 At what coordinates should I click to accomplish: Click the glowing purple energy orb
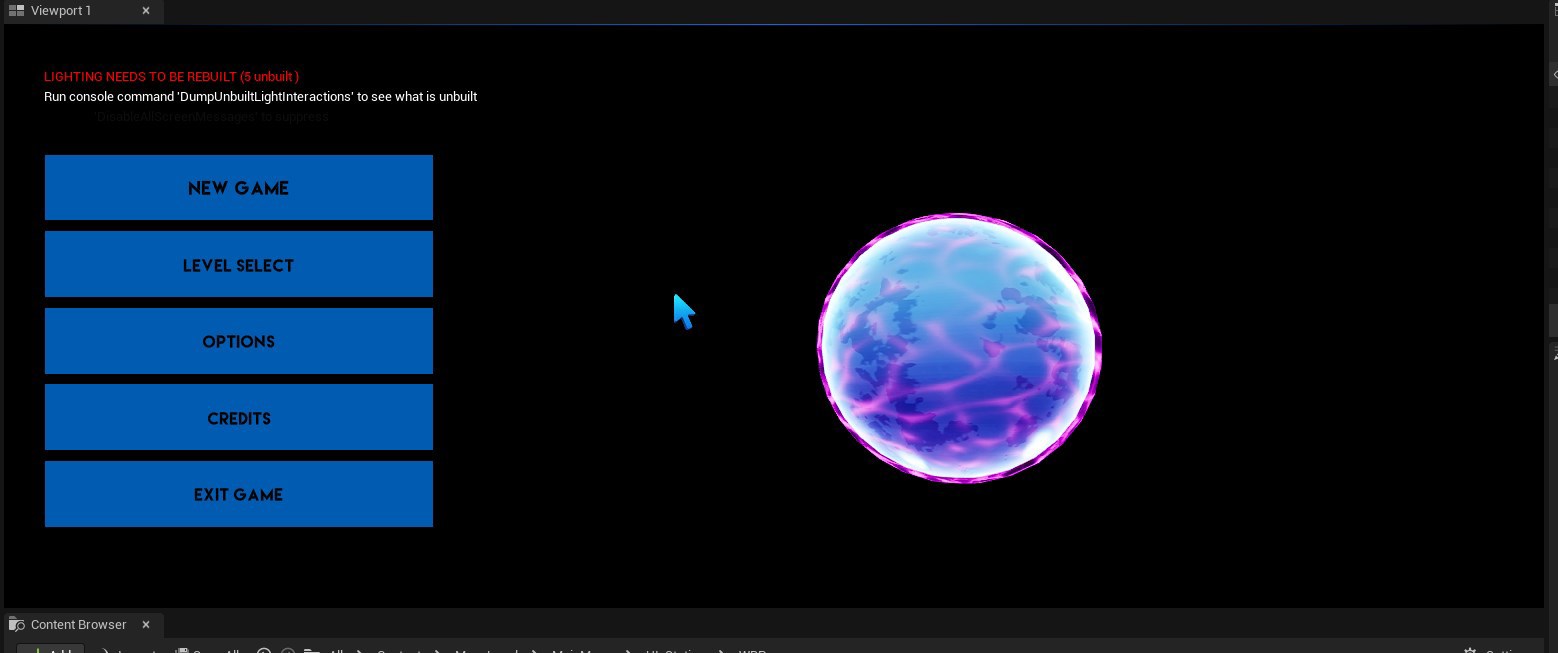(959, 348)
